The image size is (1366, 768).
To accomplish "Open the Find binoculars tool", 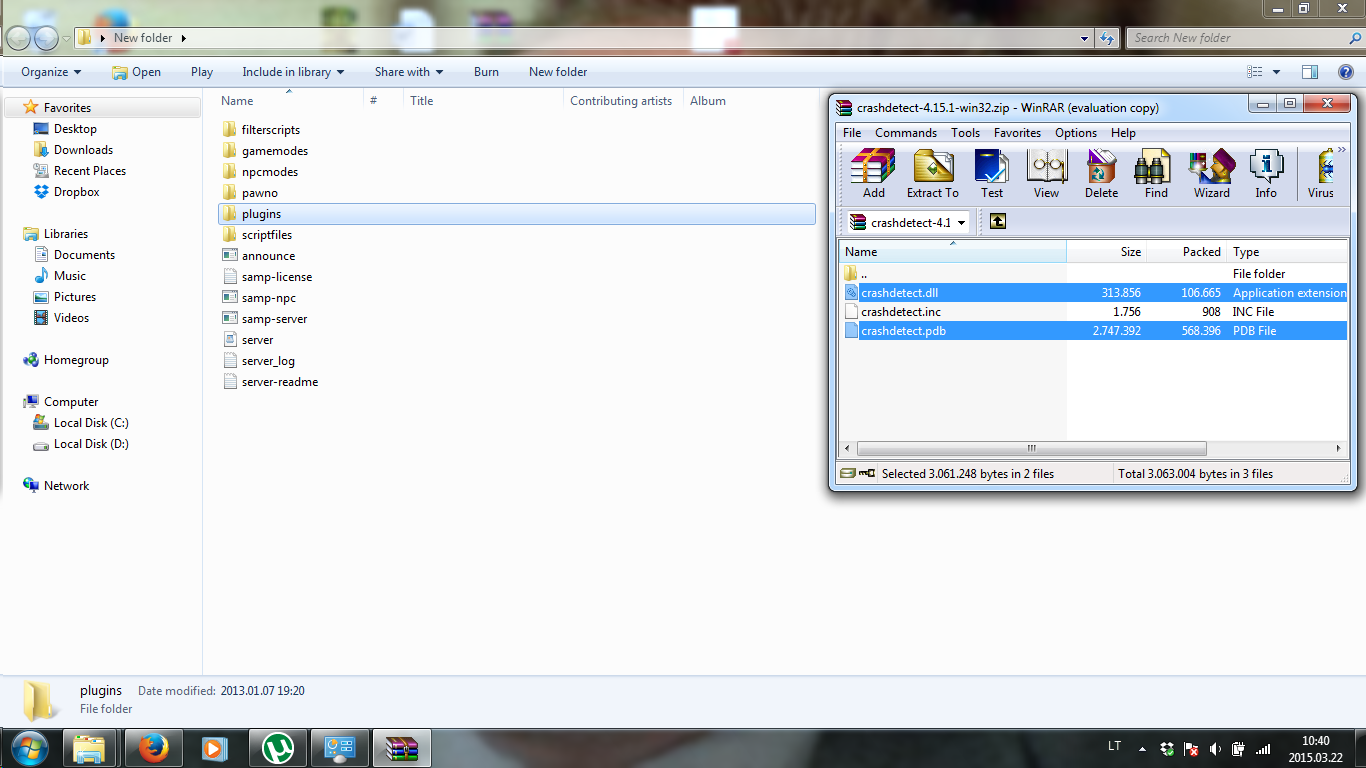I will pyautogui.click(x=1156, y=174).
